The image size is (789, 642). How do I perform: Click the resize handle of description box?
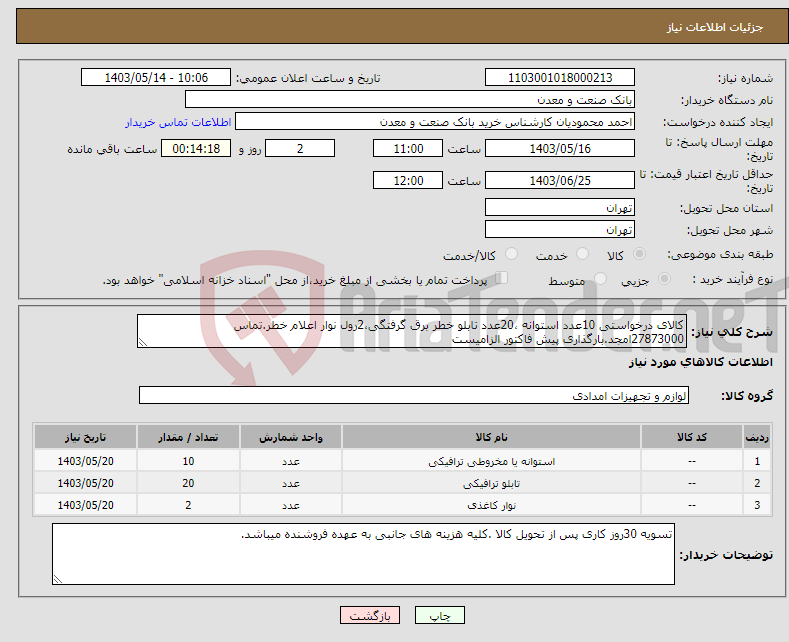click(143, 343)
